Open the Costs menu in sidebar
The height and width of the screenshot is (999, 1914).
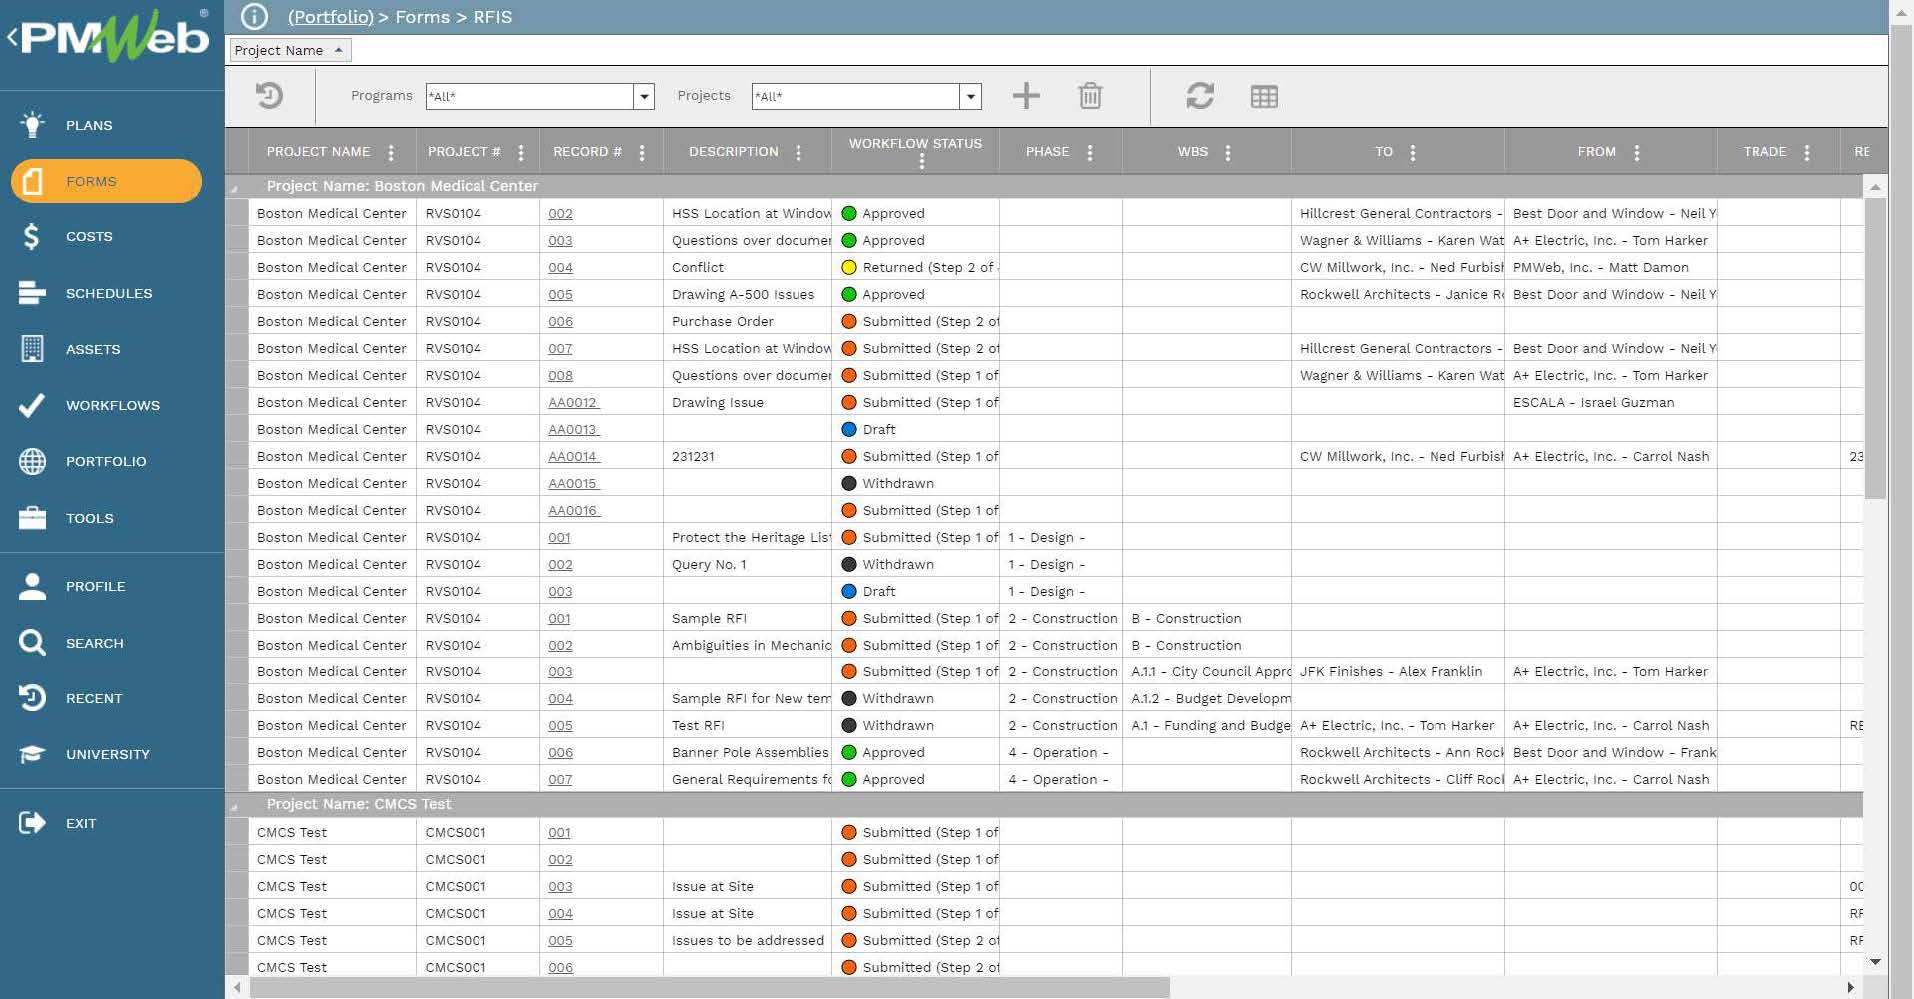(89, 237)
